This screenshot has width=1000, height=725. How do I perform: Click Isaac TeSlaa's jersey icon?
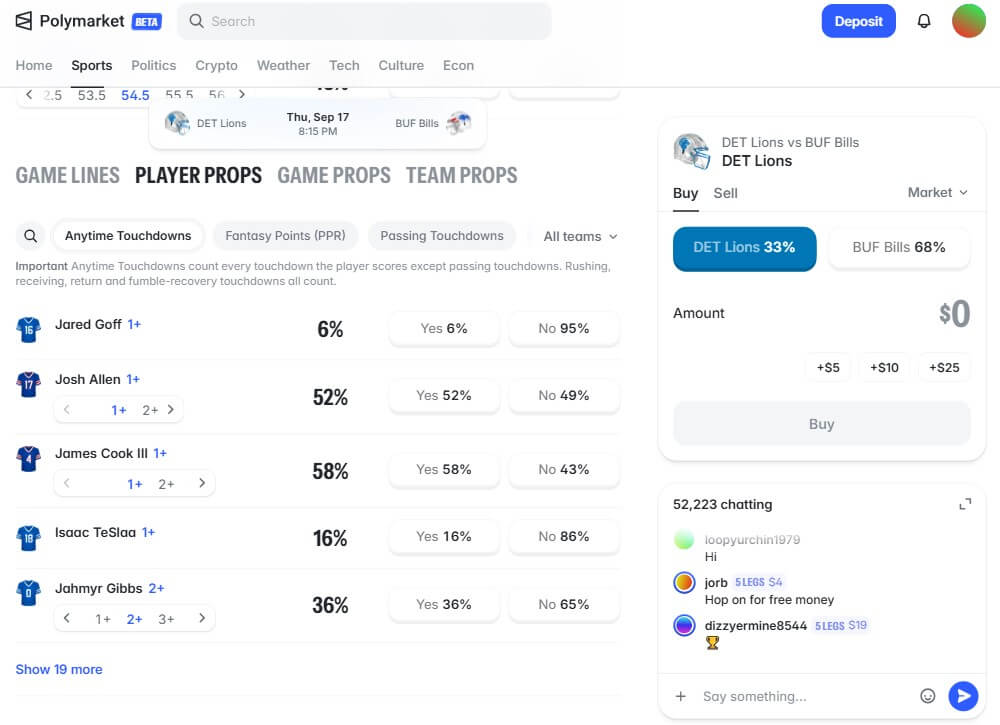pyautogui.click(x=29, y=538)
